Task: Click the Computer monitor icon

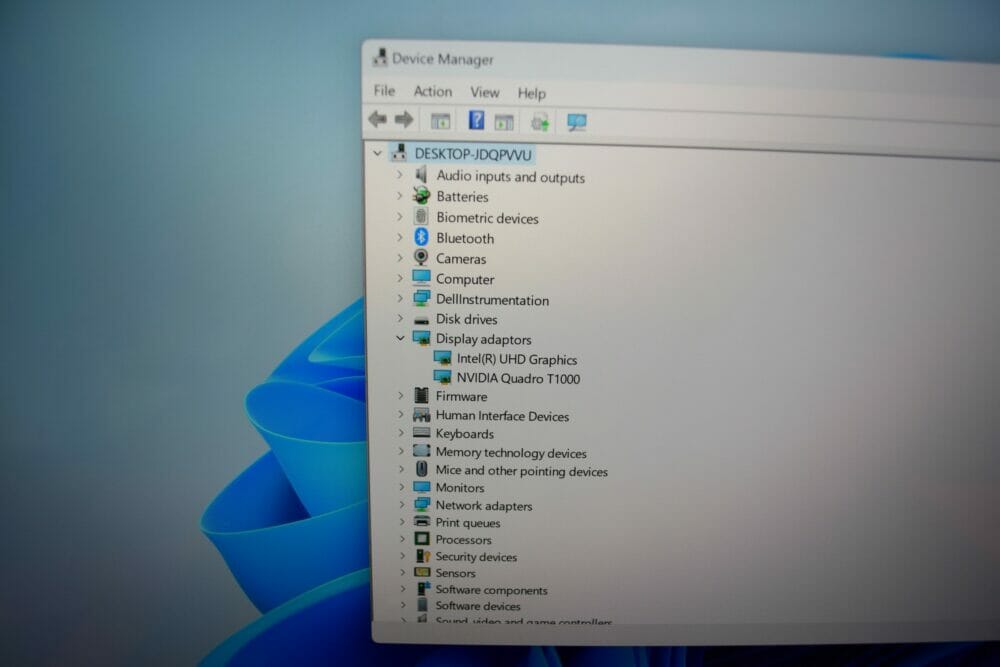Action: [x=421, y=277]
